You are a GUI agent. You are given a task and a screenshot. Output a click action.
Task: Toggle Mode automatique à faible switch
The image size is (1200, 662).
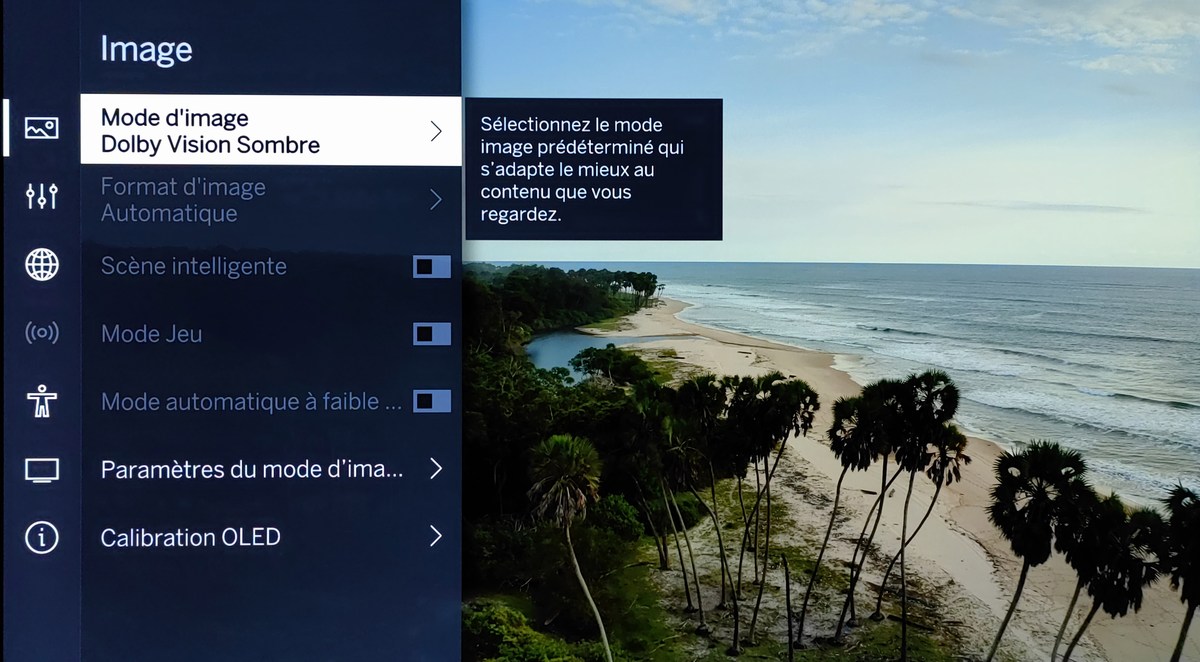tap(432, 401)
